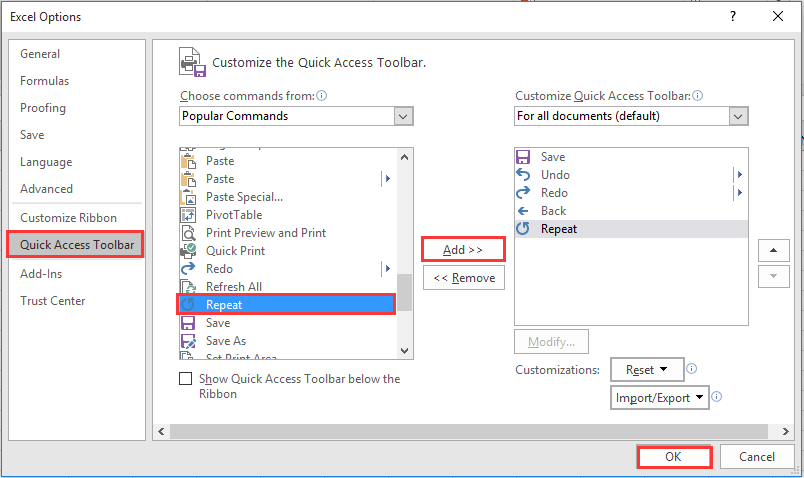Click the commands list vertical scrollbar thumb
The image size is (804, 478).
pos(405,292)
